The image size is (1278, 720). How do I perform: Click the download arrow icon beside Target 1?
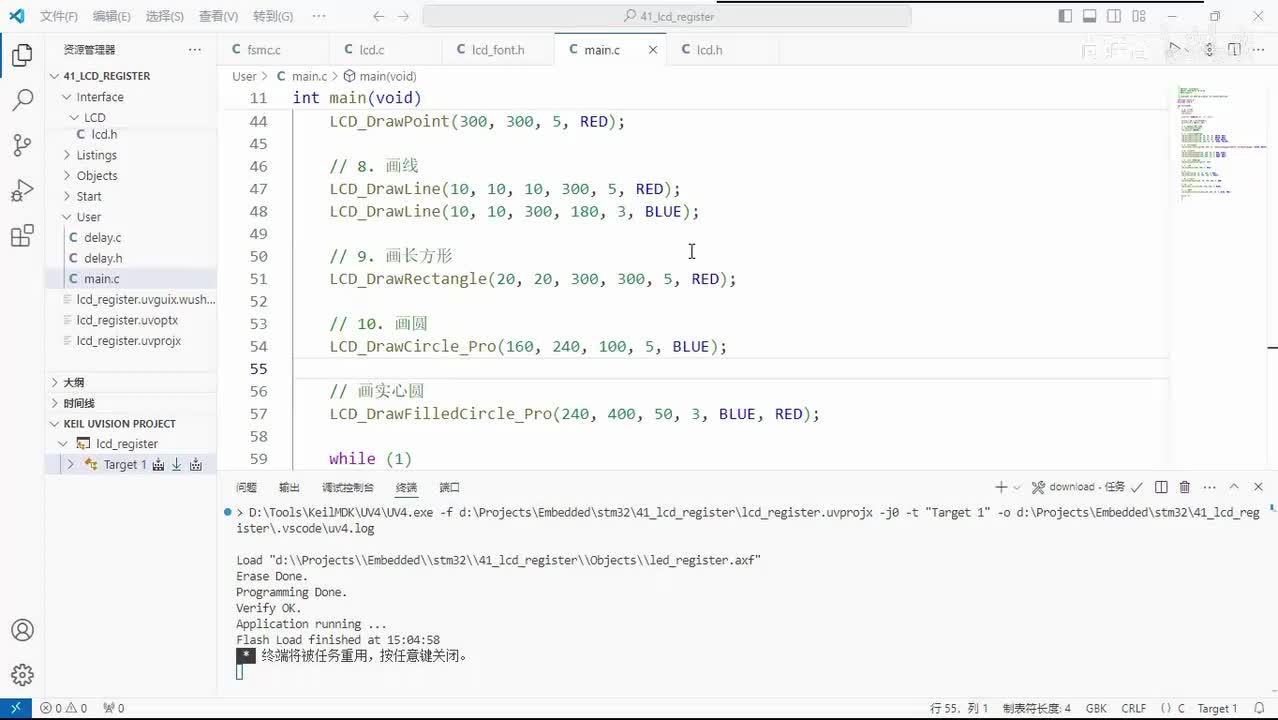[177, 464]
